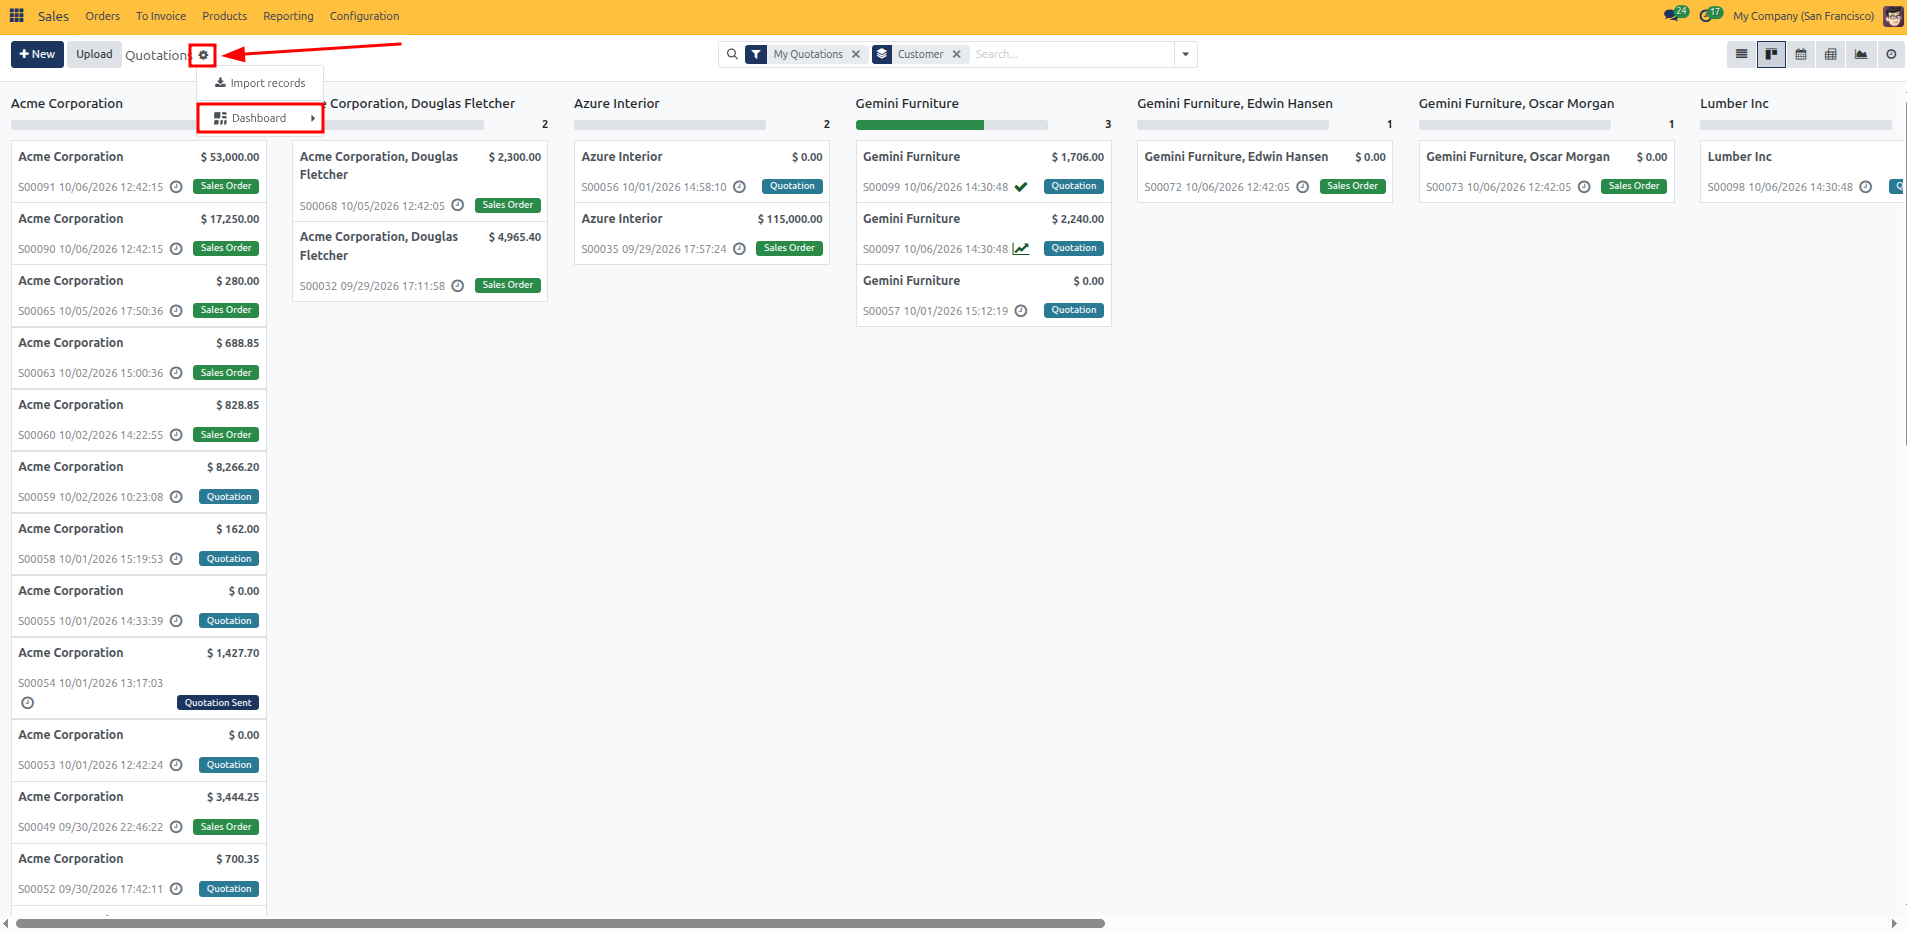Remove the My Quotations filter
1907x931 pixels.
point(856,54)
